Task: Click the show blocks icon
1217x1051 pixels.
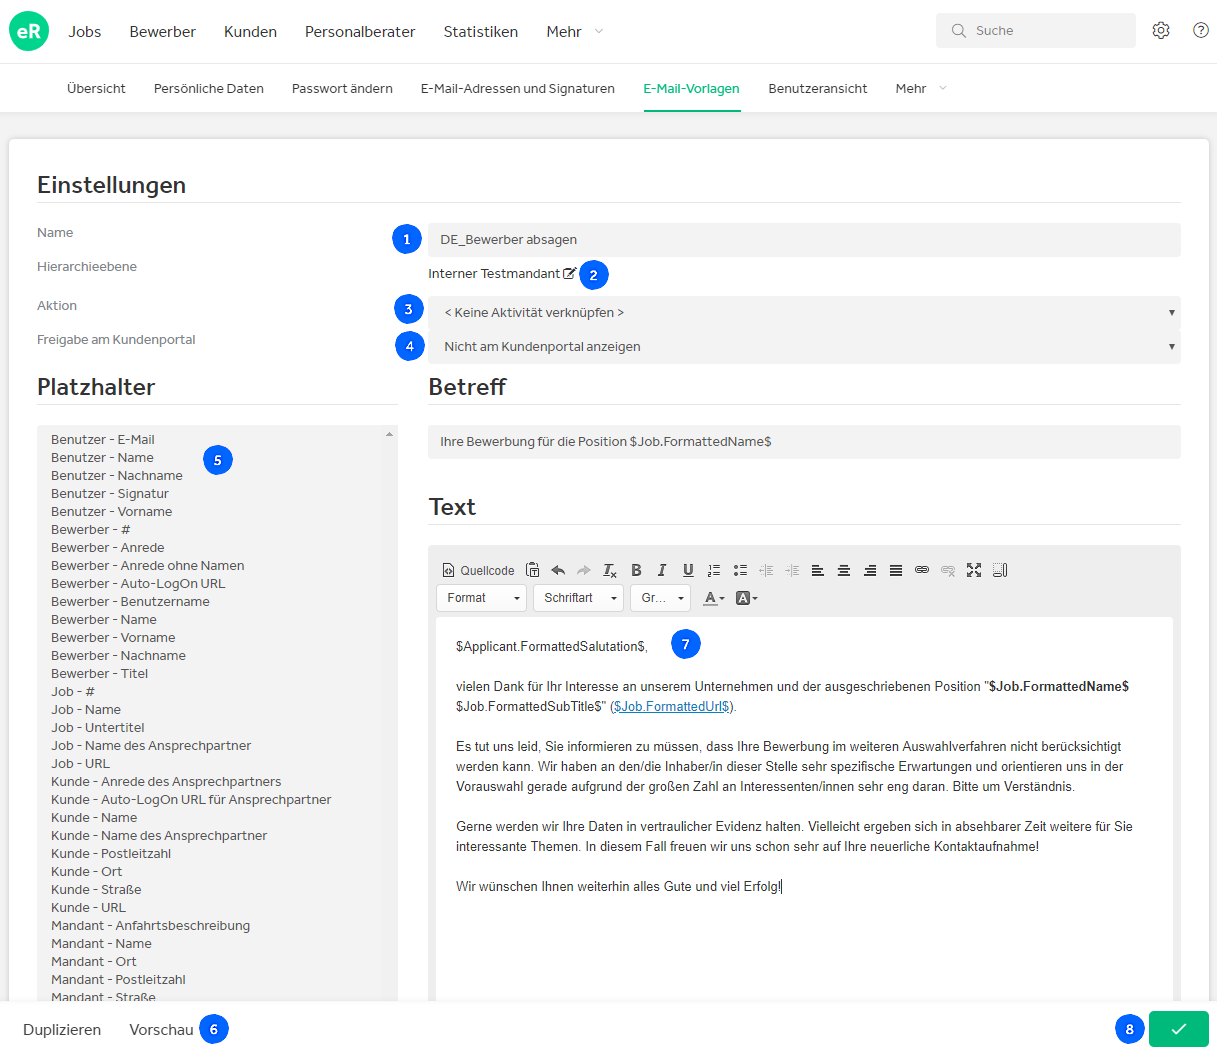Action: (x=1000, y=570)
